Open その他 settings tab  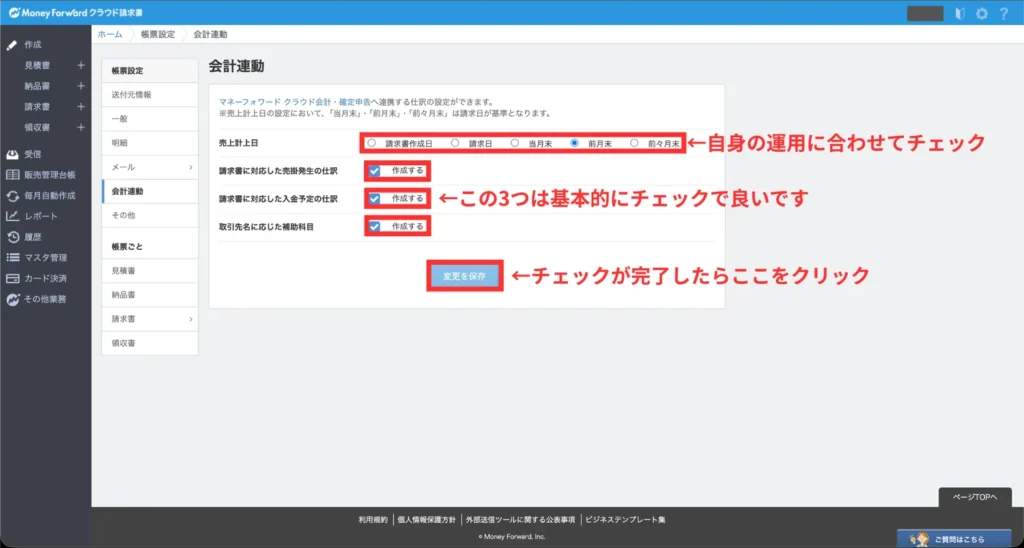click(150, 216)
